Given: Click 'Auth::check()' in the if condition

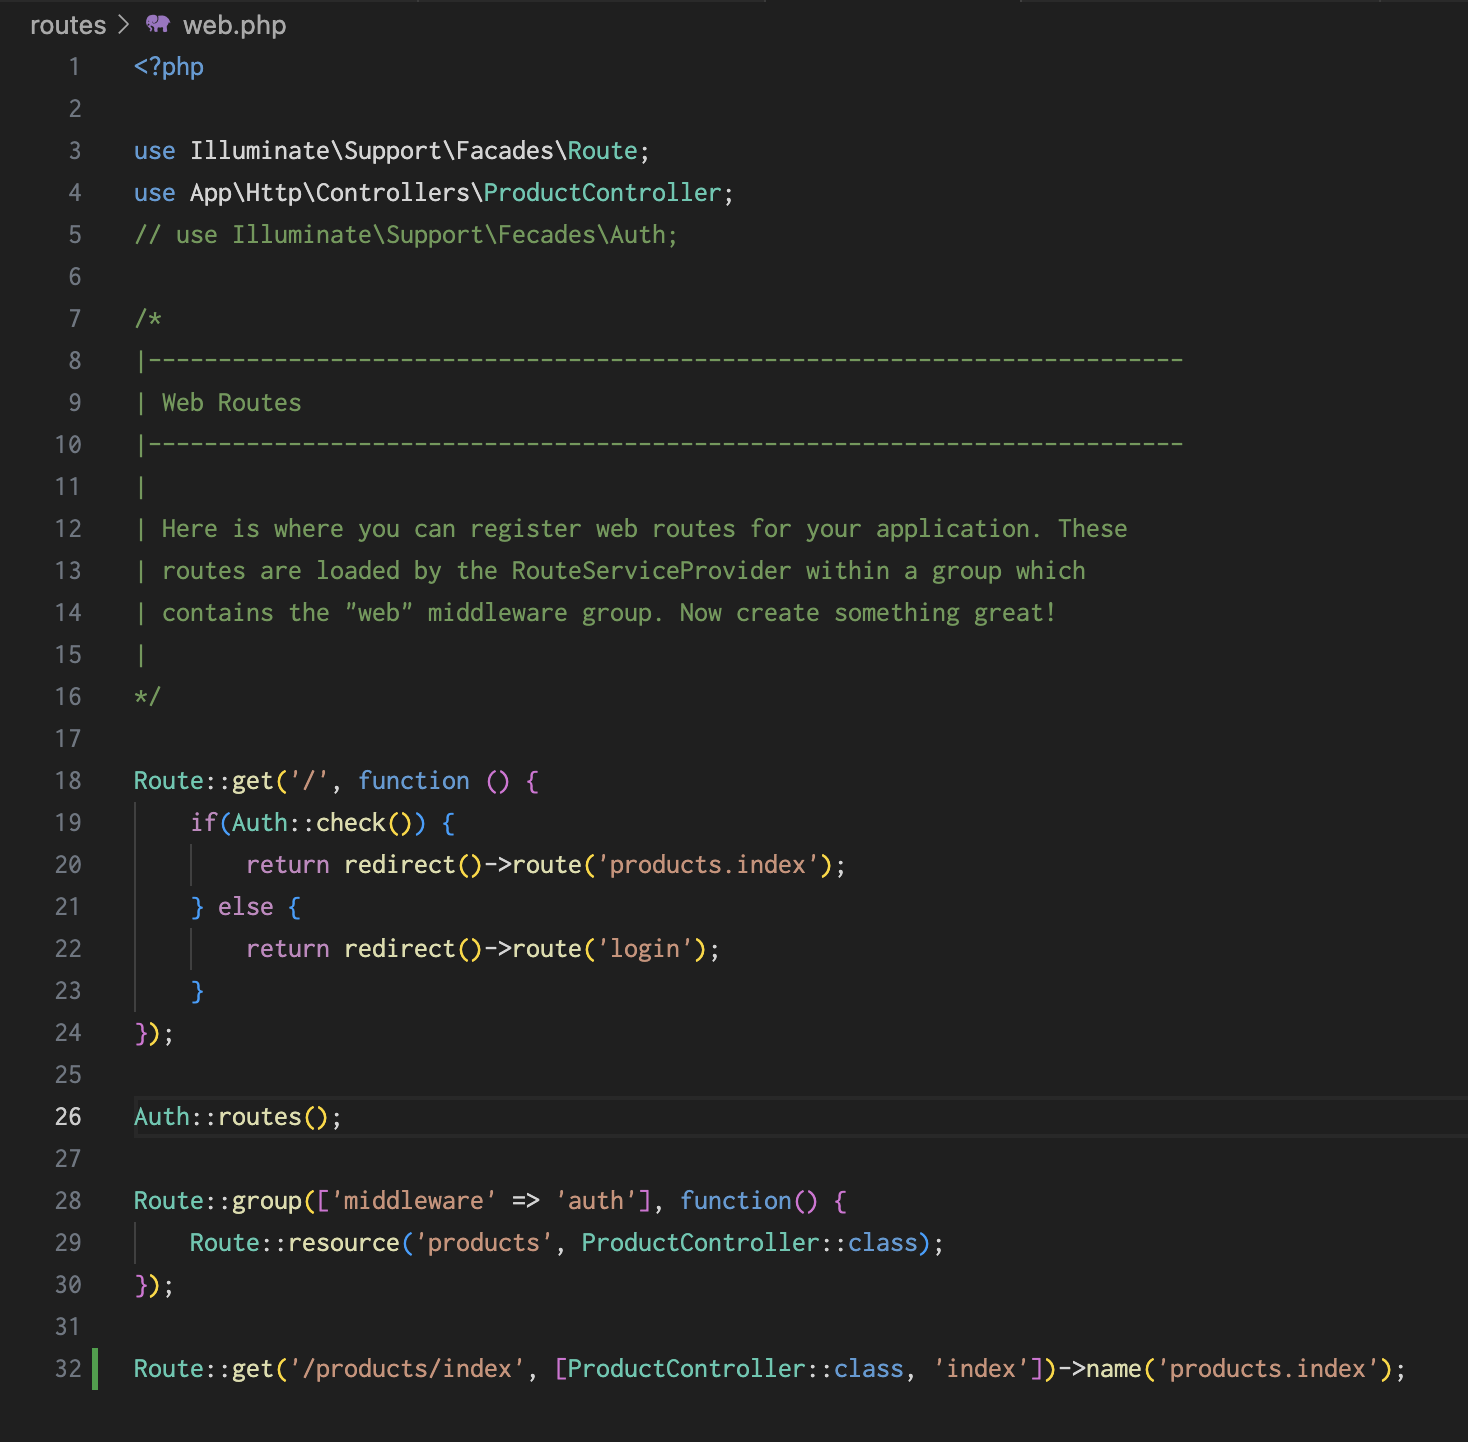Looking at the screenshot, I should (322, 823).
